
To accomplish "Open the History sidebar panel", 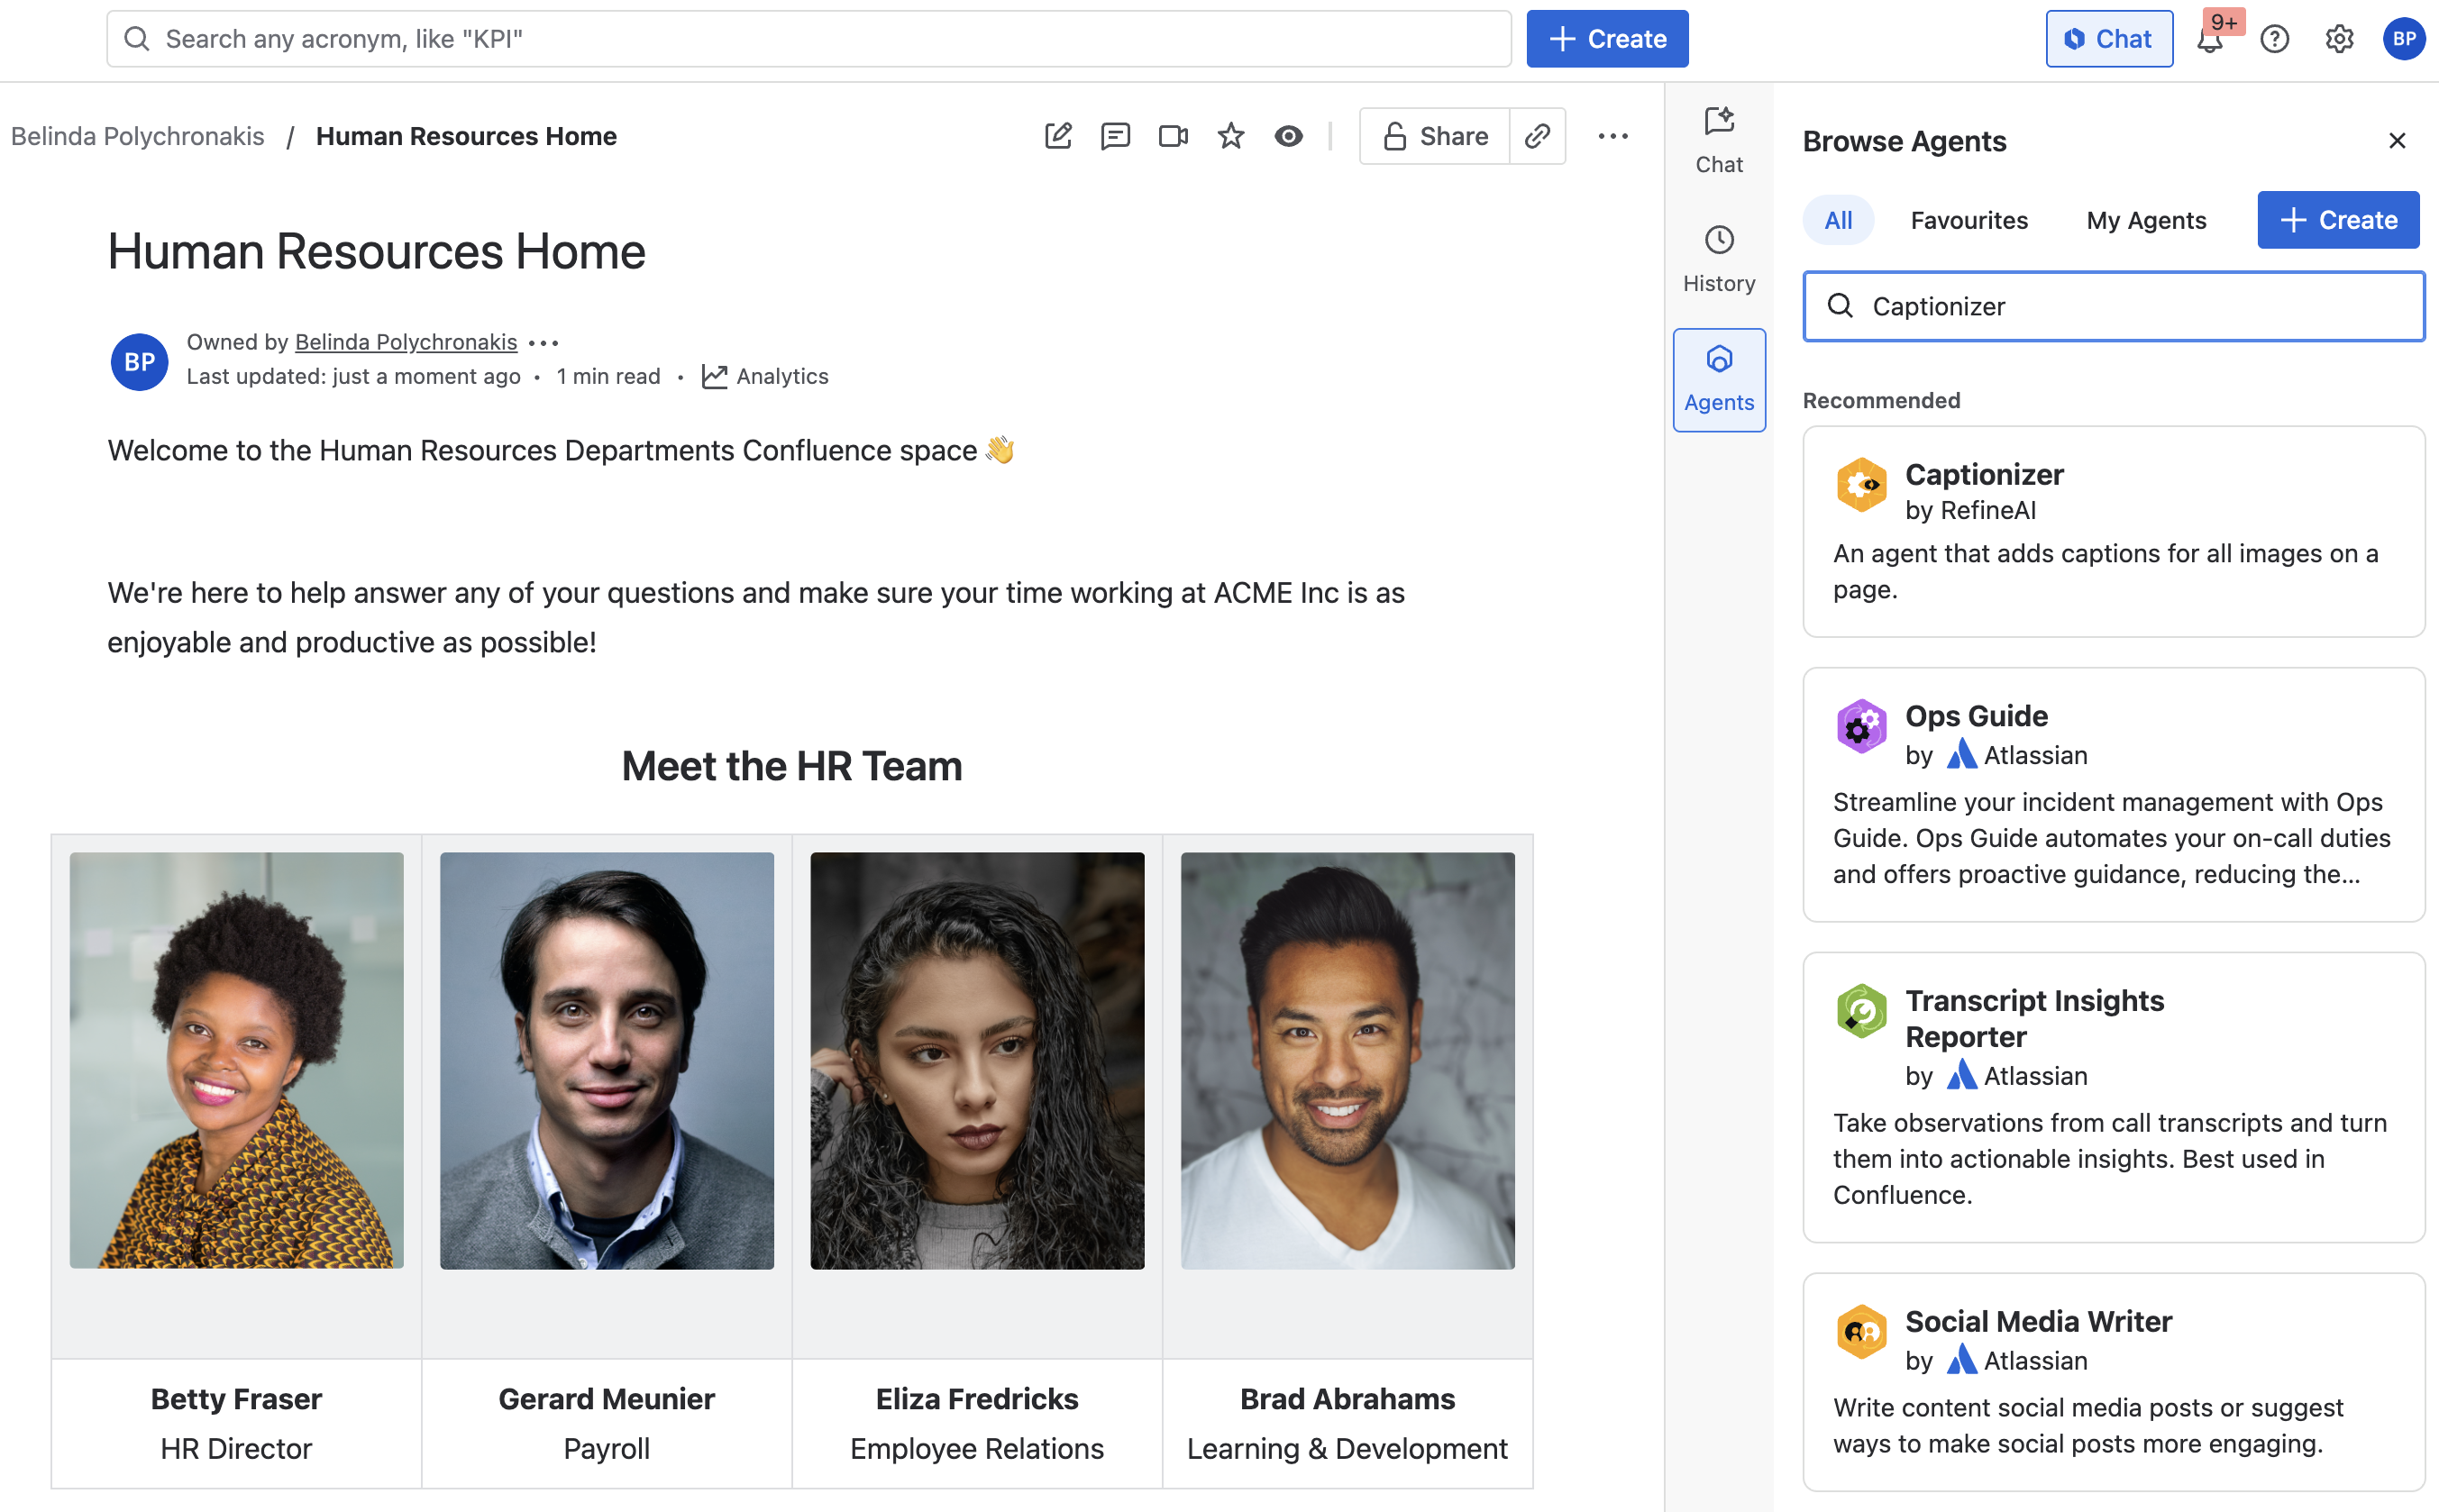I will click(x=1718, y=258).
